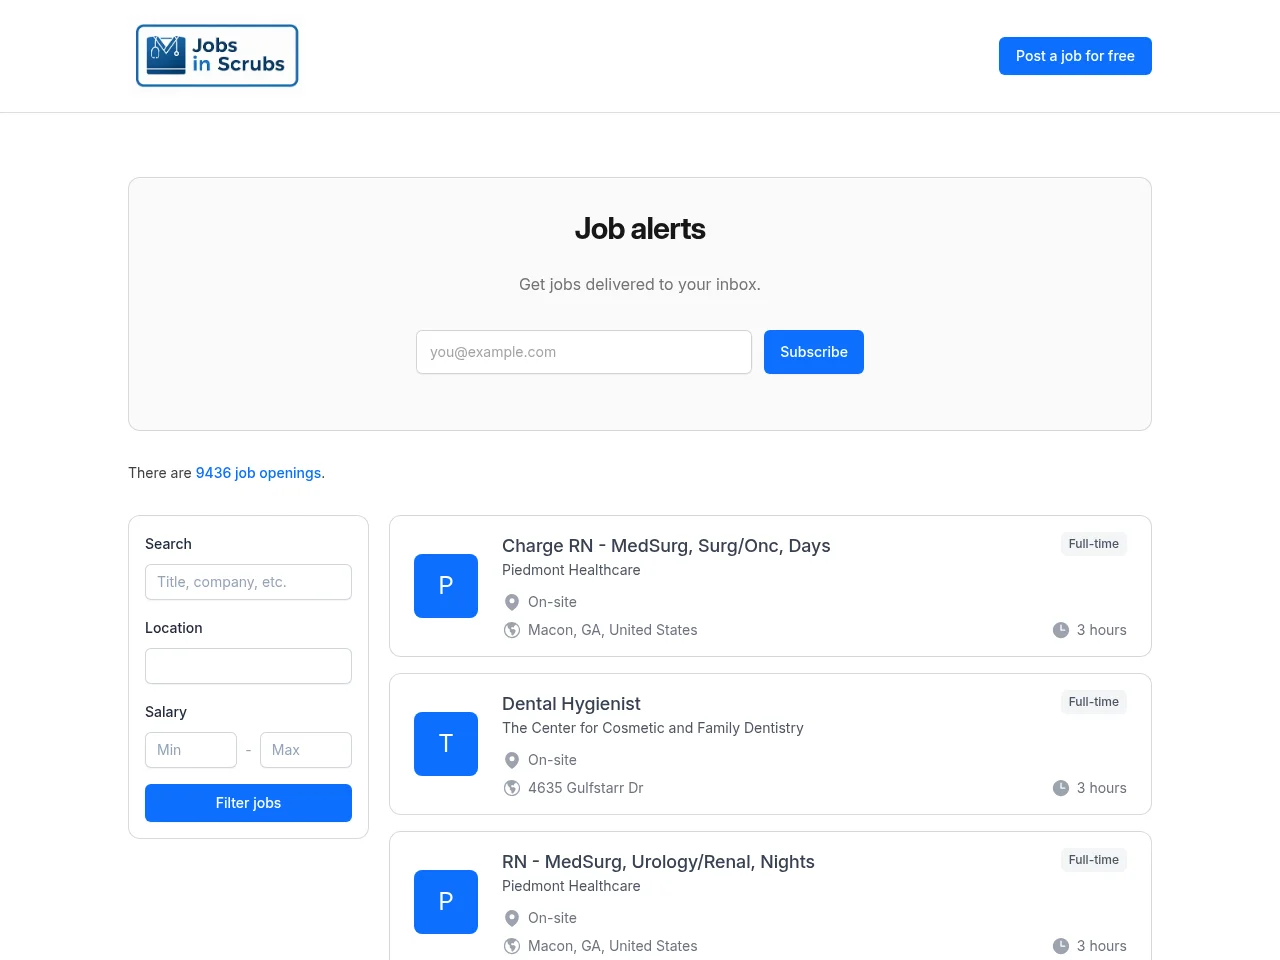Open RN - MedSurg, Urology/Renal, Nights listing
Viewport: 1280px width, 960px height.
658,862
